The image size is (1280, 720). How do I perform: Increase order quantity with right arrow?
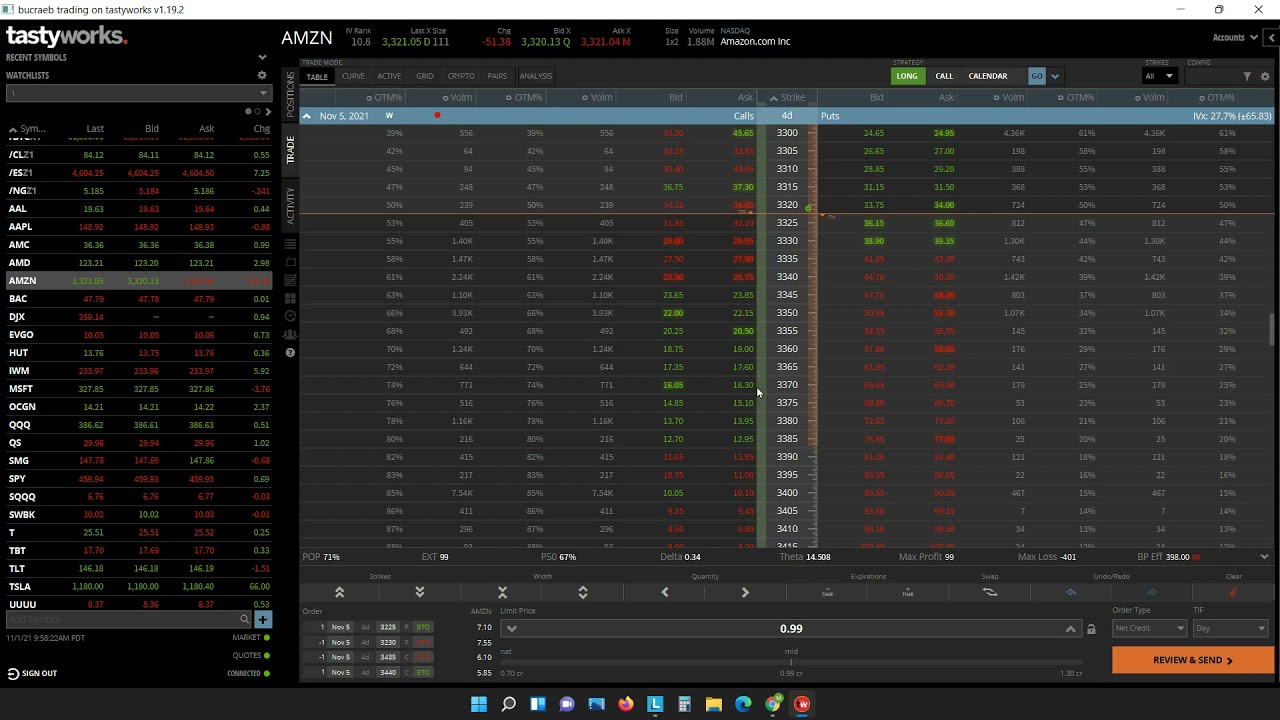pos(745,593)
